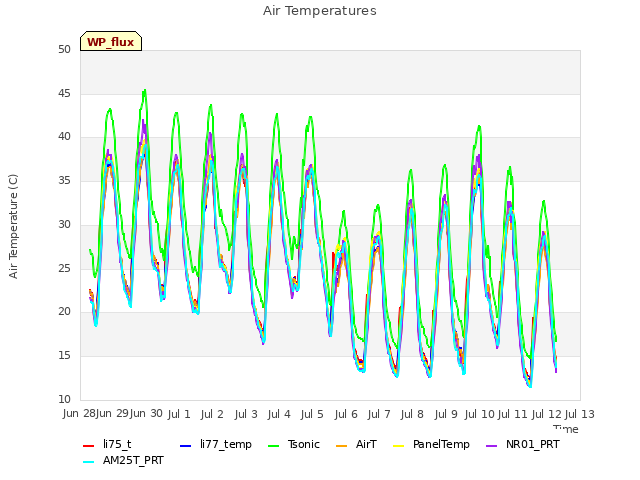Click the 10 y-axis tick label
640x480 pixels.
tap(64, 399)
